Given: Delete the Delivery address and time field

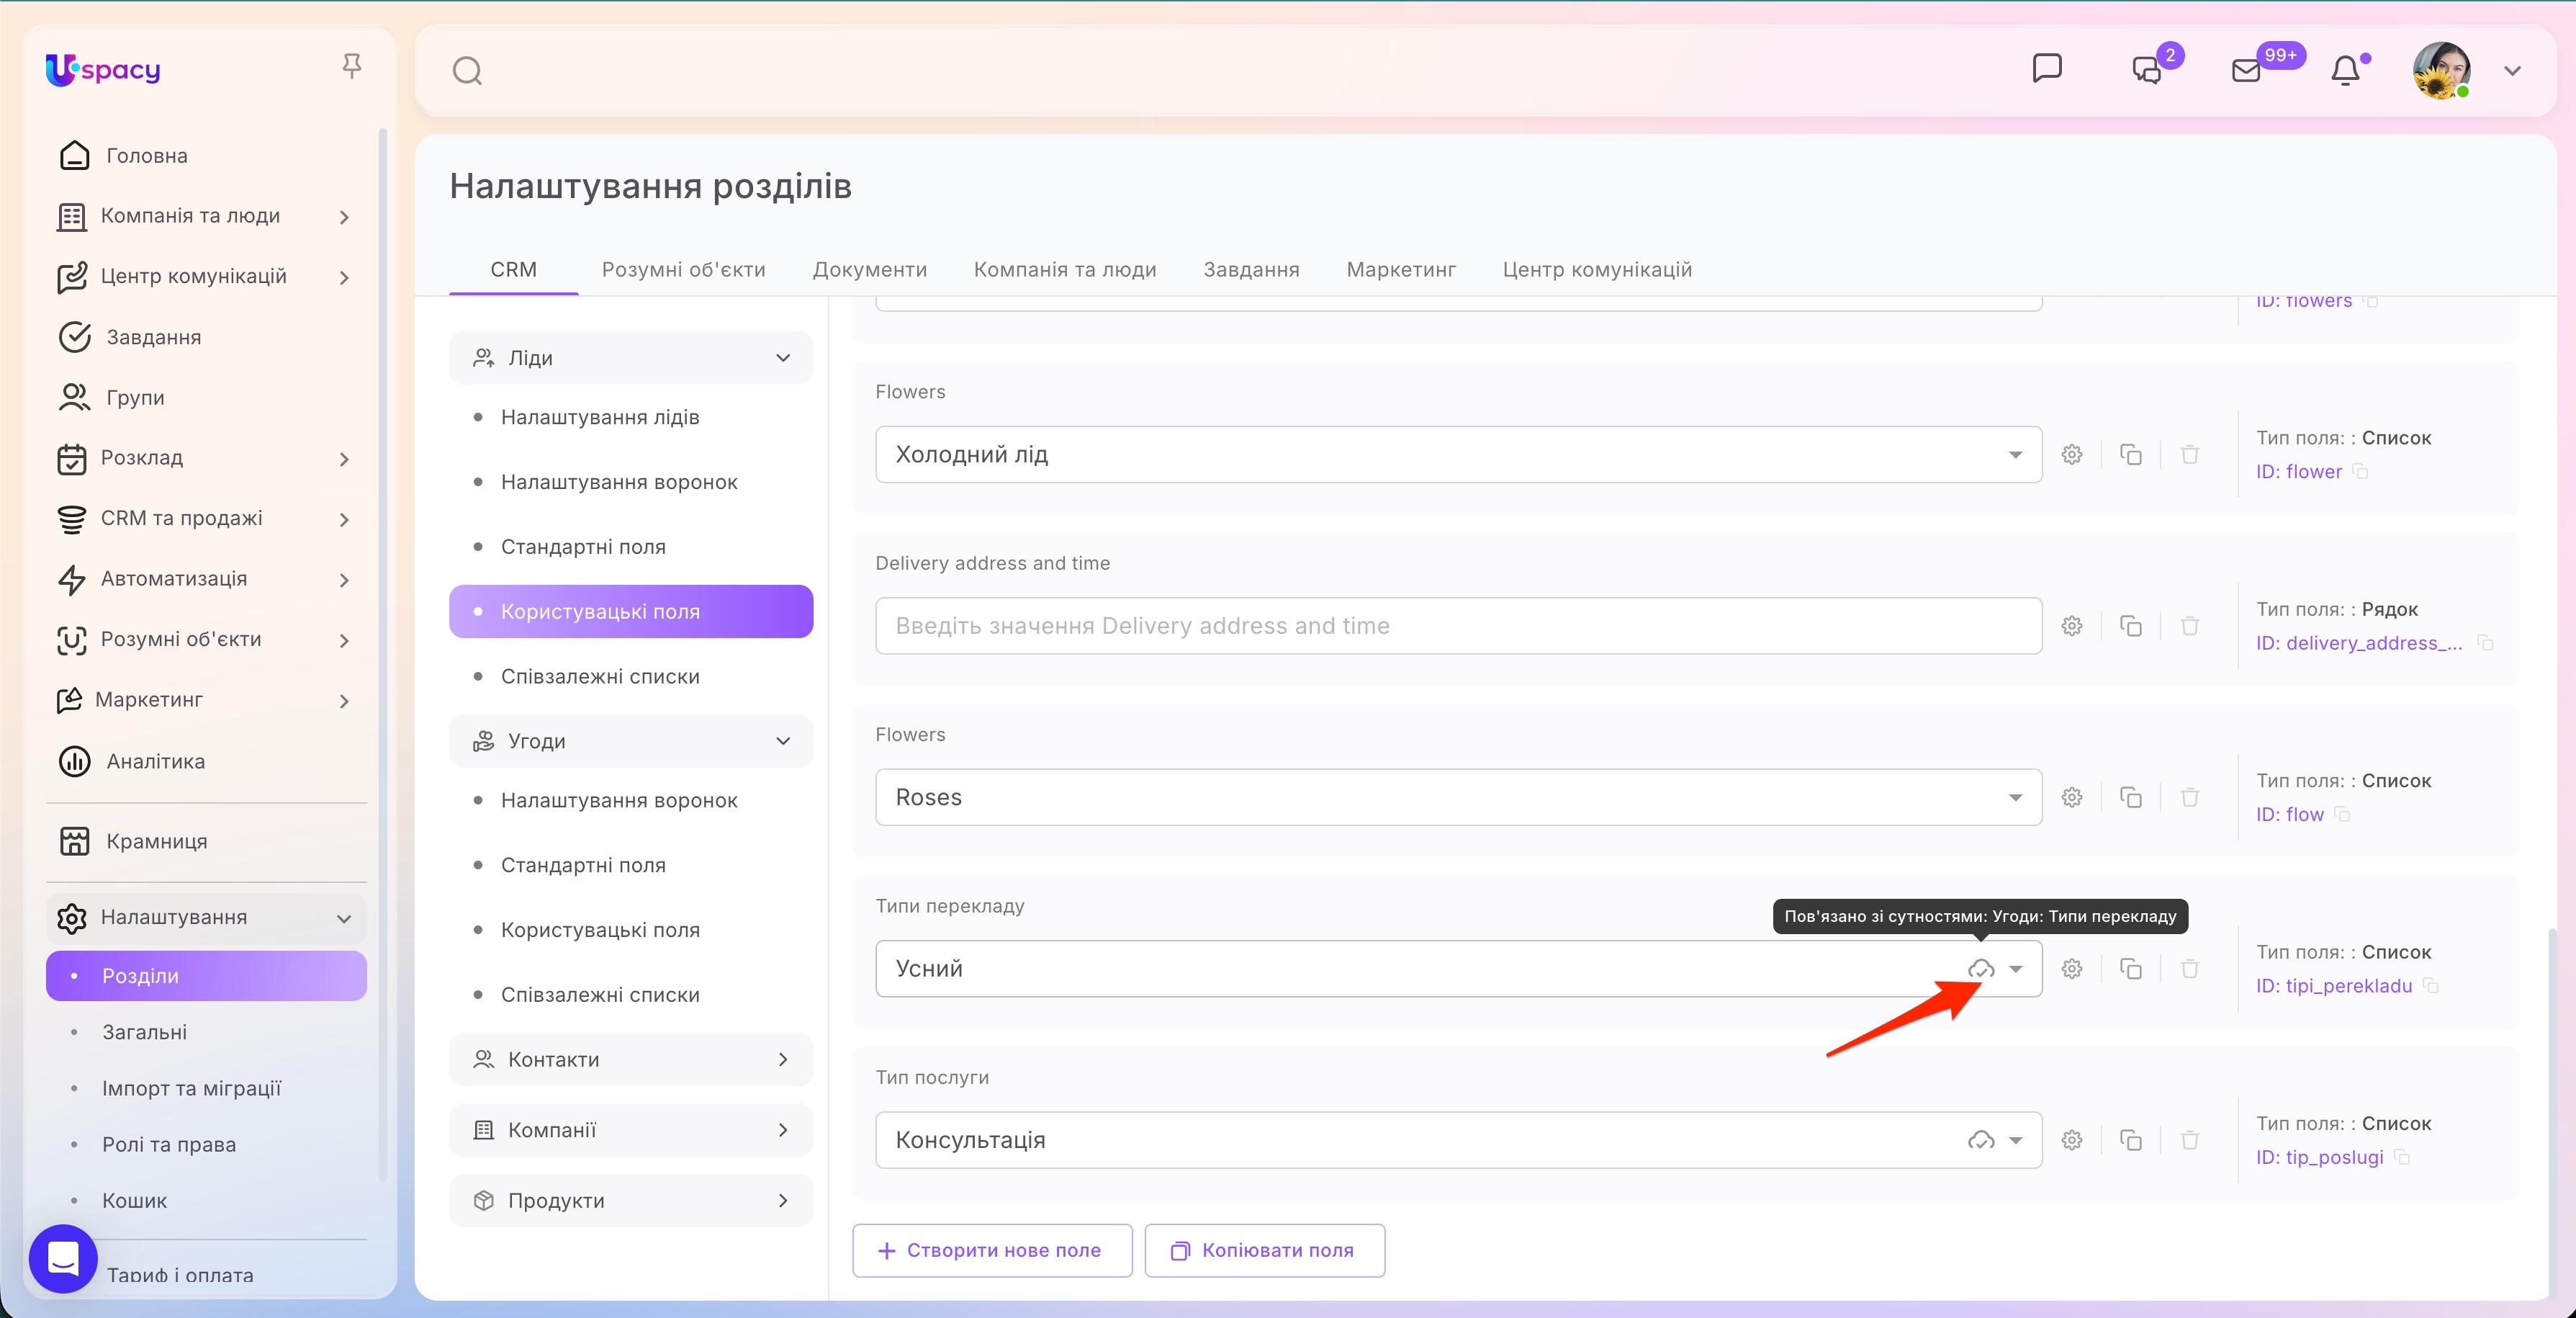Looking at the screenshot, I should (2190, 626).
